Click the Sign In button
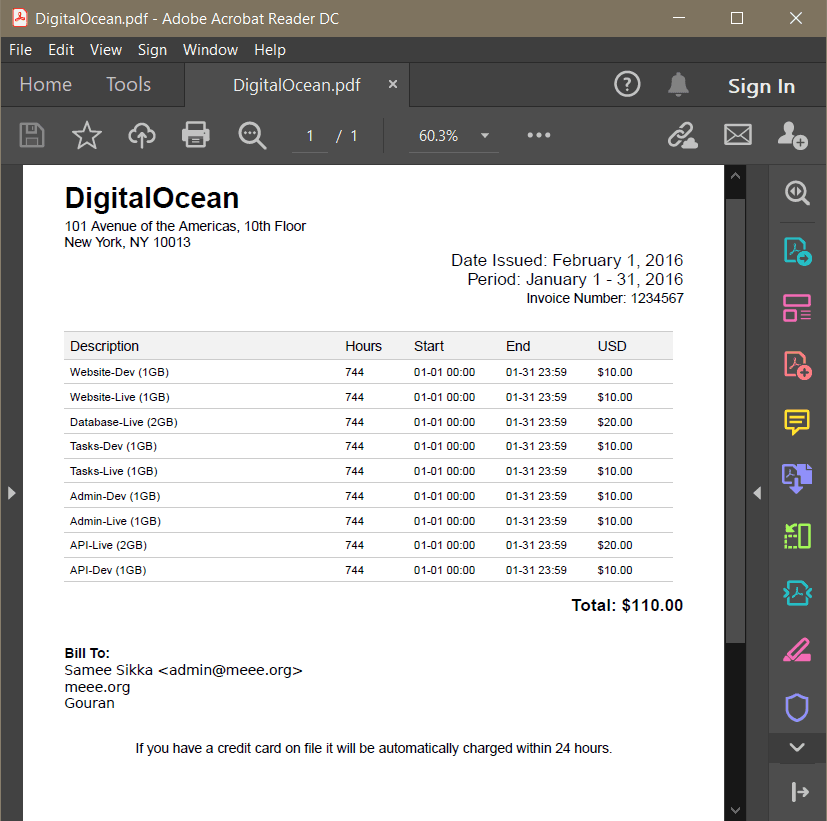Viewport: 827px width, 821px height. pos(761,86)
